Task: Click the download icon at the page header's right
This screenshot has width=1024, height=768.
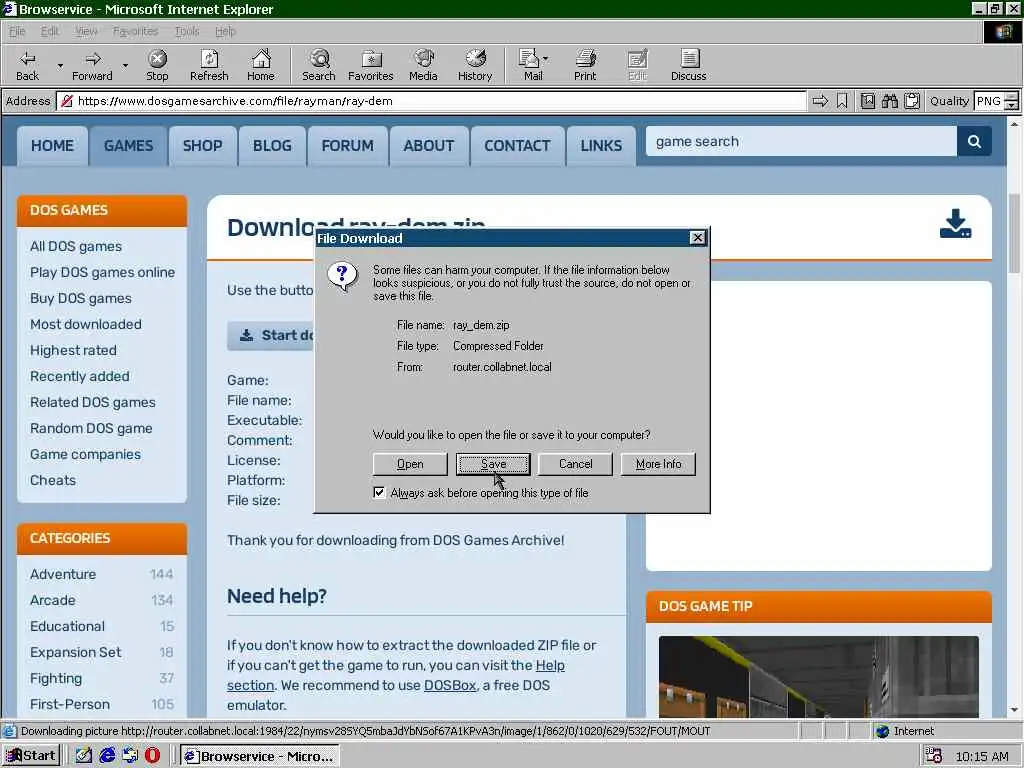Action: point(955,224)
